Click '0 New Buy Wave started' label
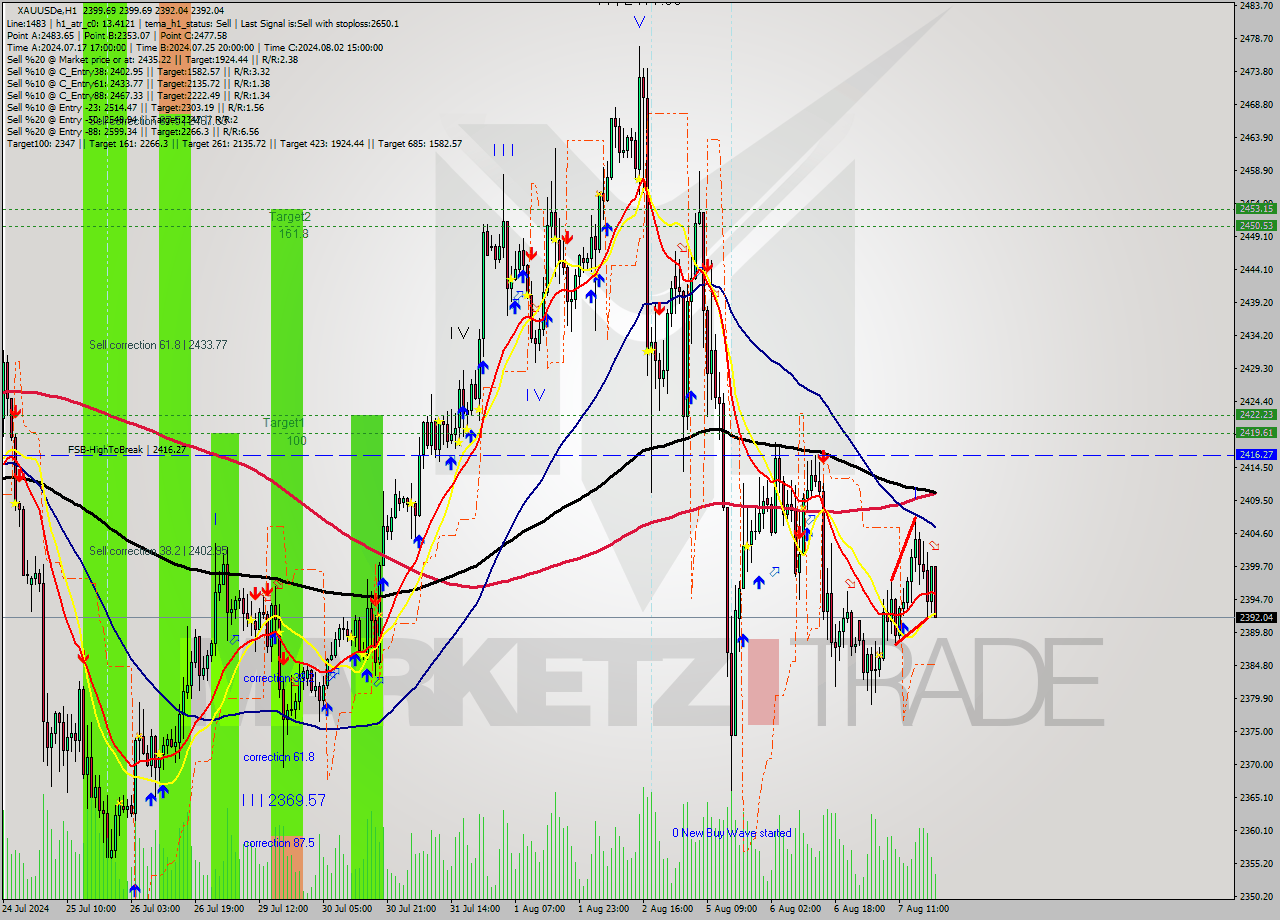This screenshot has height=920, width=1280. point(732,833)
